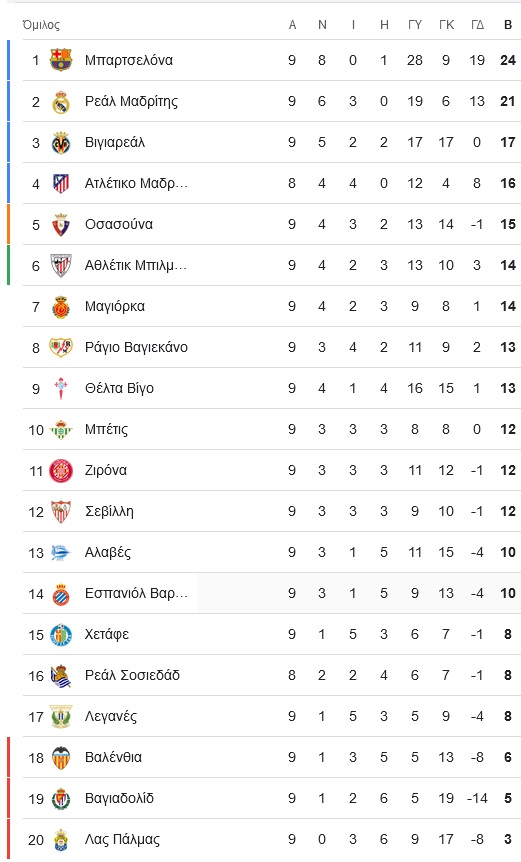Click the Las Palmas crest icon
The image size is (521, 862).
coord(61,839)
